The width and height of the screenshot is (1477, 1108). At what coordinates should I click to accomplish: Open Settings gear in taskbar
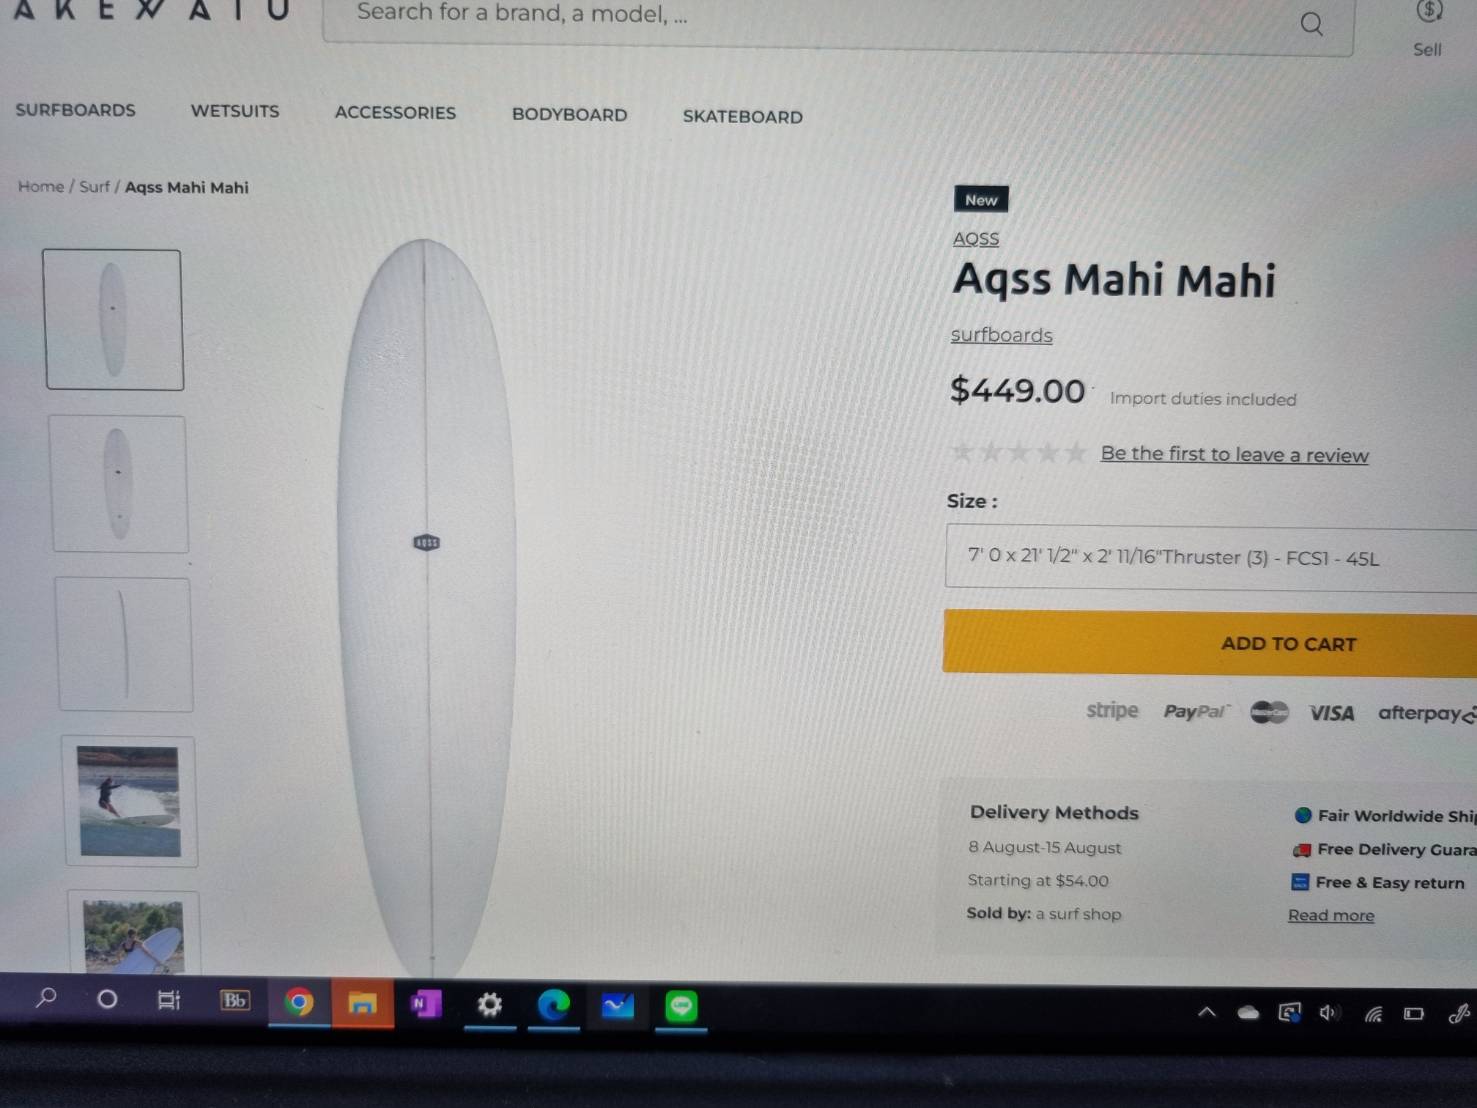click(x=489, y=1004)
